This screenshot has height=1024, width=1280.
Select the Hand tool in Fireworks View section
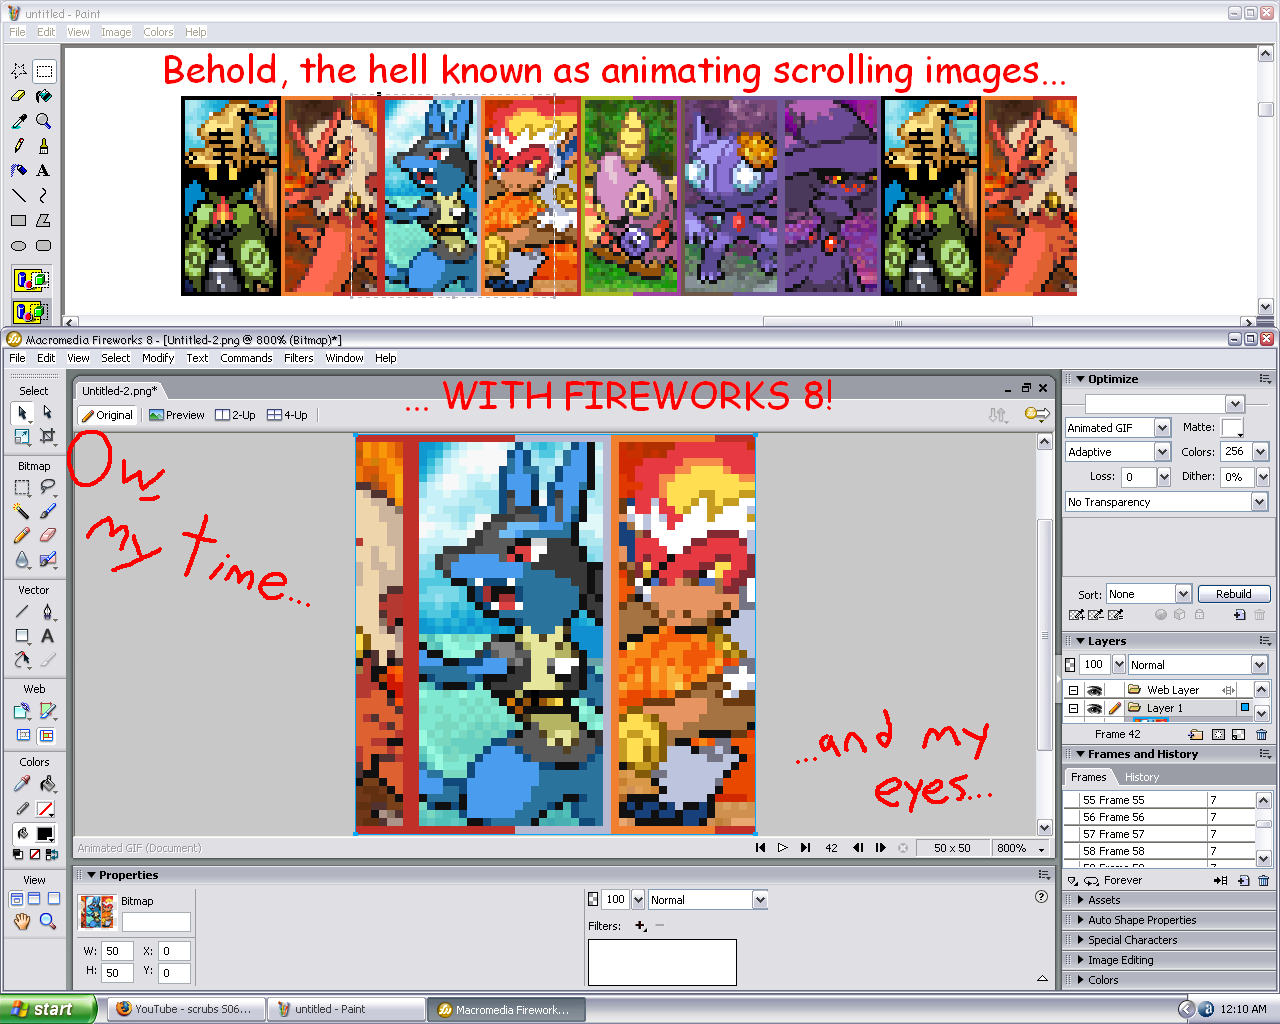coord(22,921)
